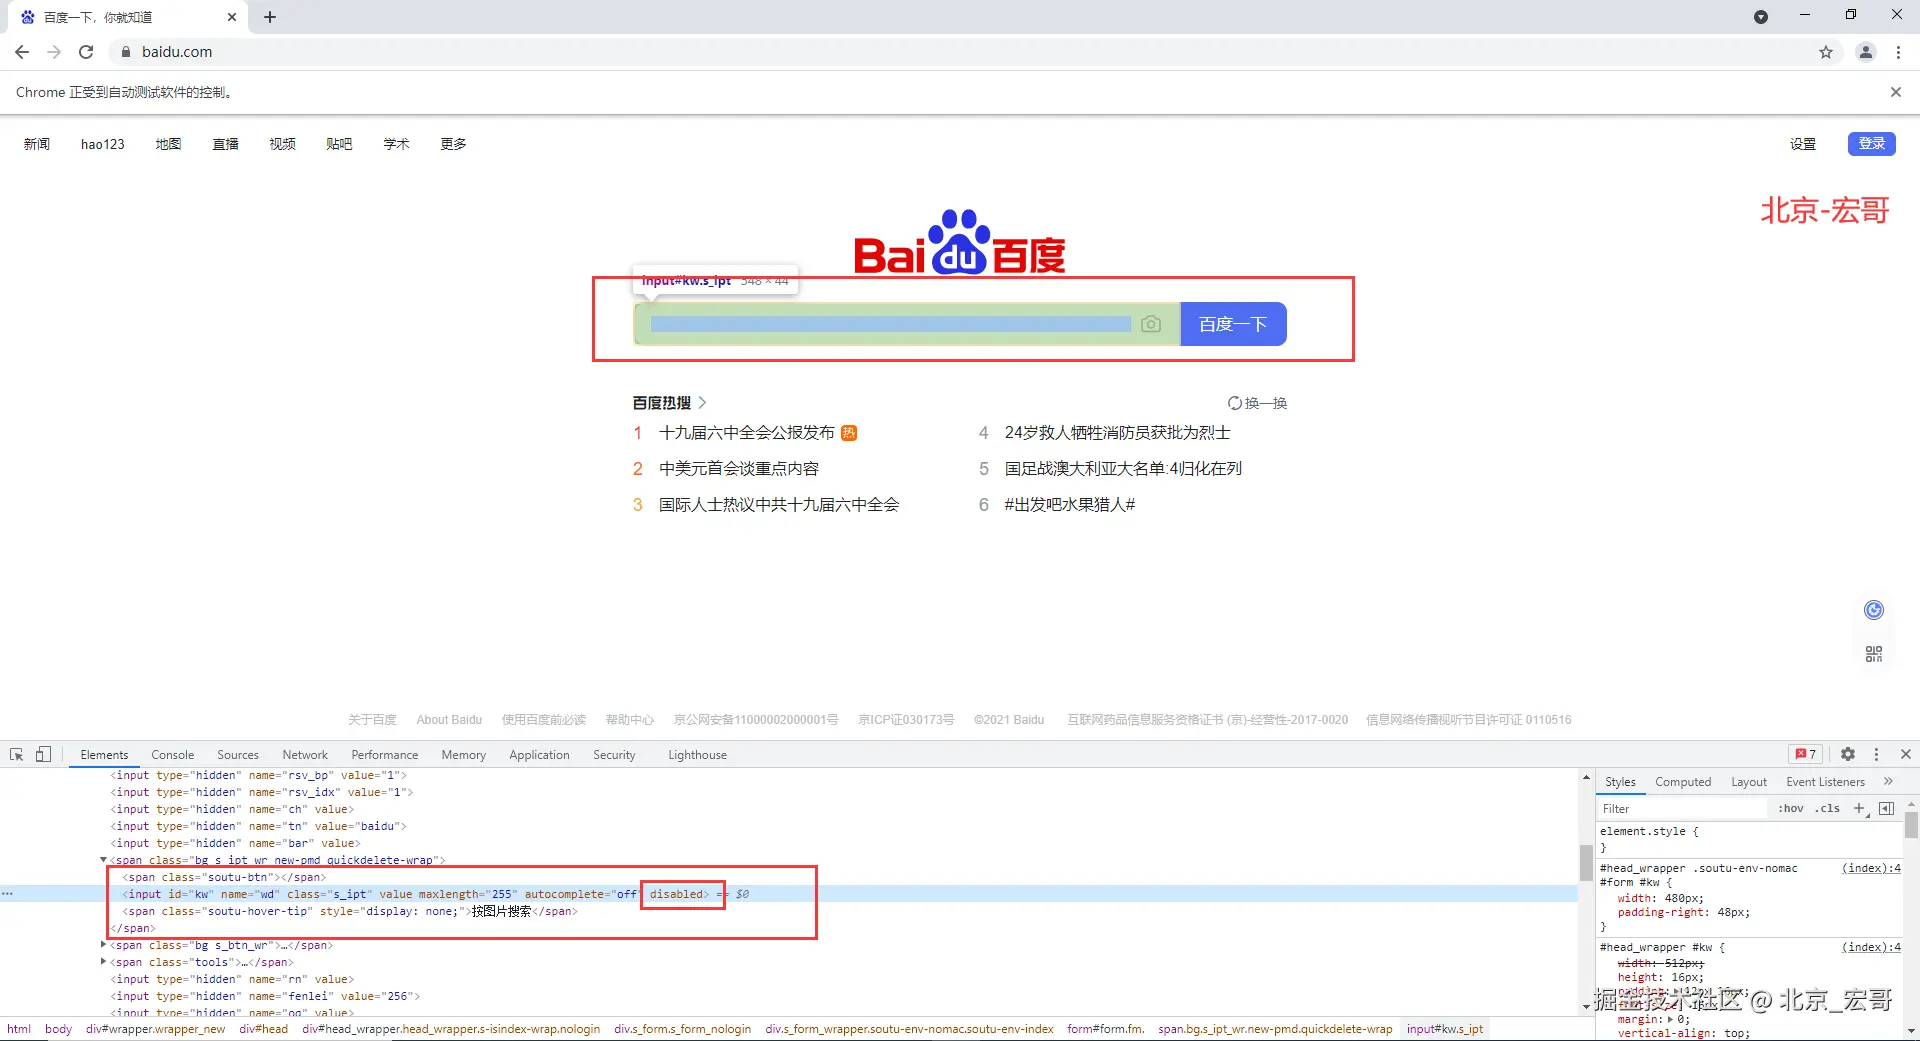Close the Baidu browser tab
Image resolution: width=1920 pixels, height=1041 pixels.
pos(232,17)
